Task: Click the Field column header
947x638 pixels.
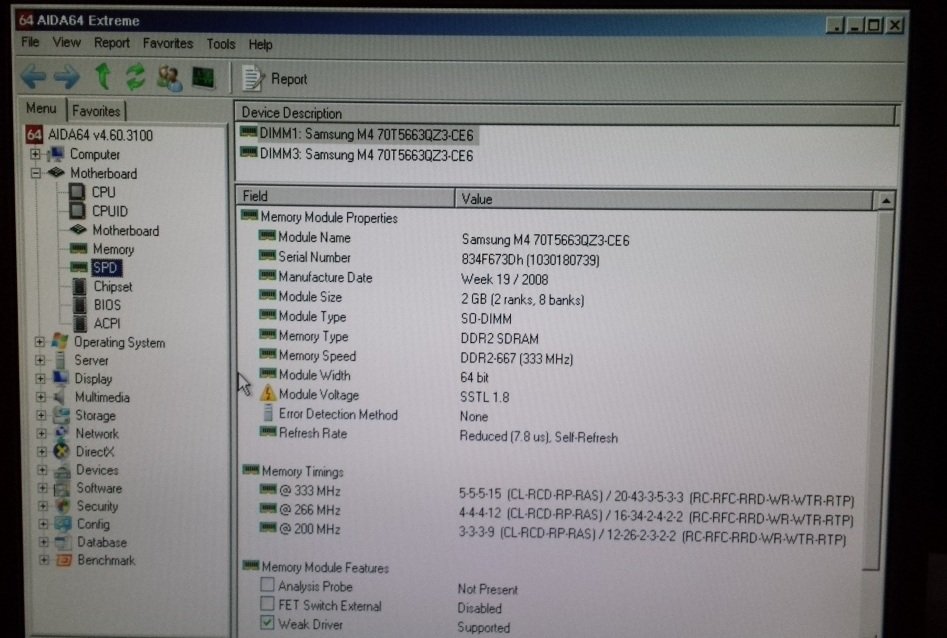Action: pyautogui.click(x=345, y=196)
